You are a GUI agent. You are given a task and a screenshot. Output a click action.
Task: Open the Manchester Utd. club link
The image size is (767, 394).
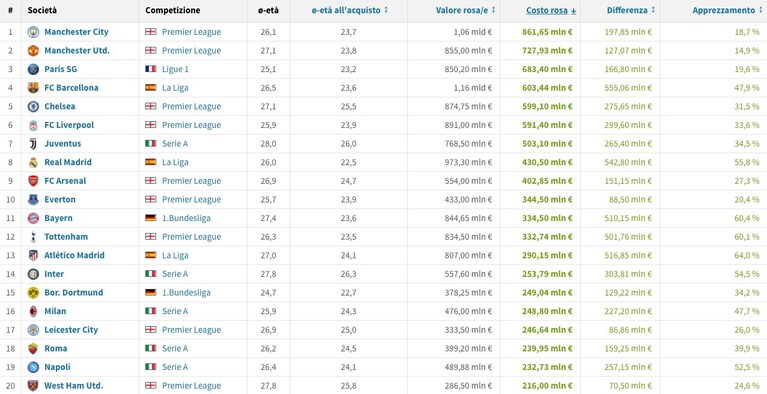77,50
